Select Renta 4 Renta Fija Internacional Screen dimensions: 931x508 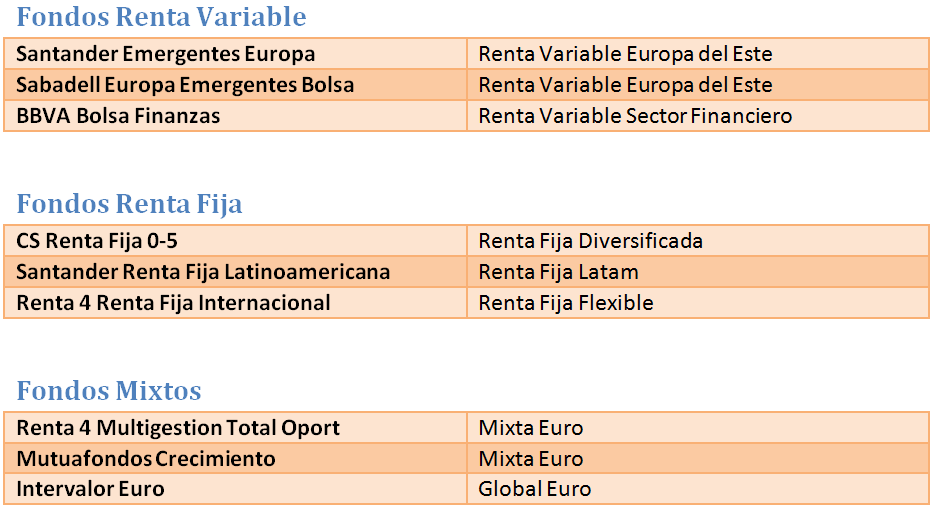(x=173, y=303)
